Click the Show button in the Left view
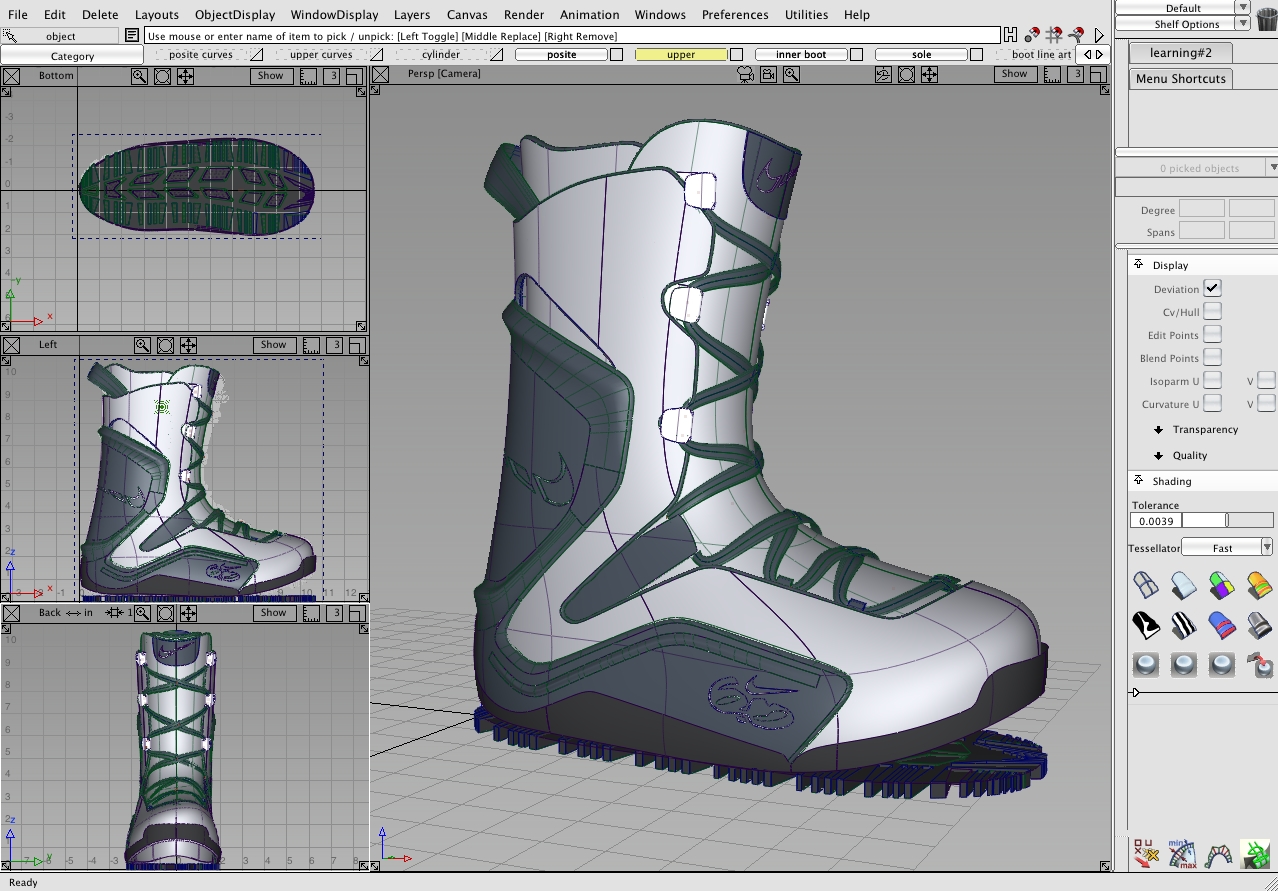Viewport: 1278px width, 891px height. 272,343
